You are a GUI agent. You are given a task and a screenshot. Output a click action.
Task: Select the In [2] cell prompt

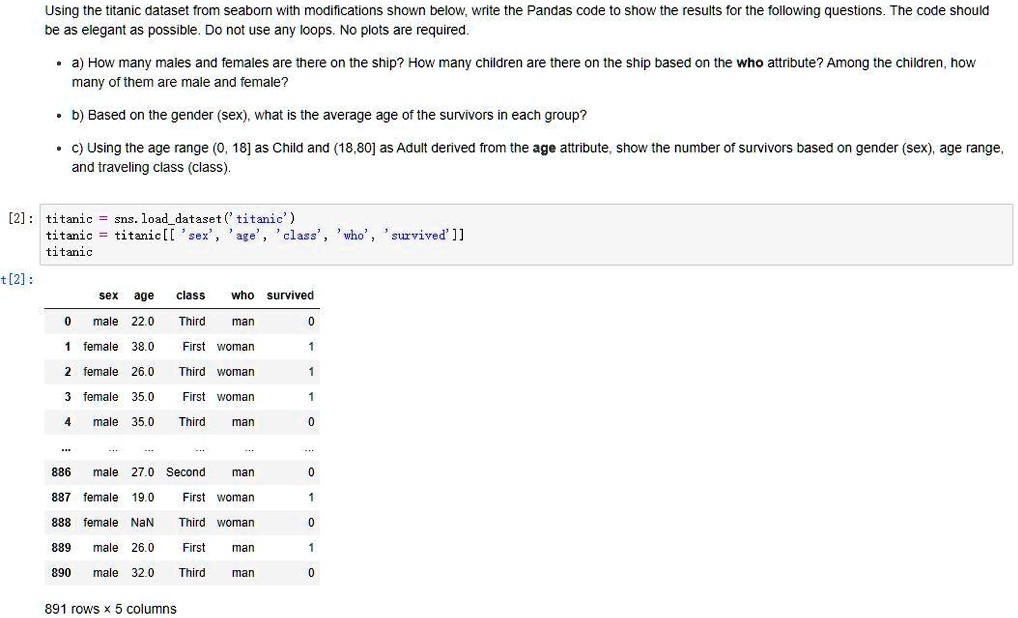[20, 218]
